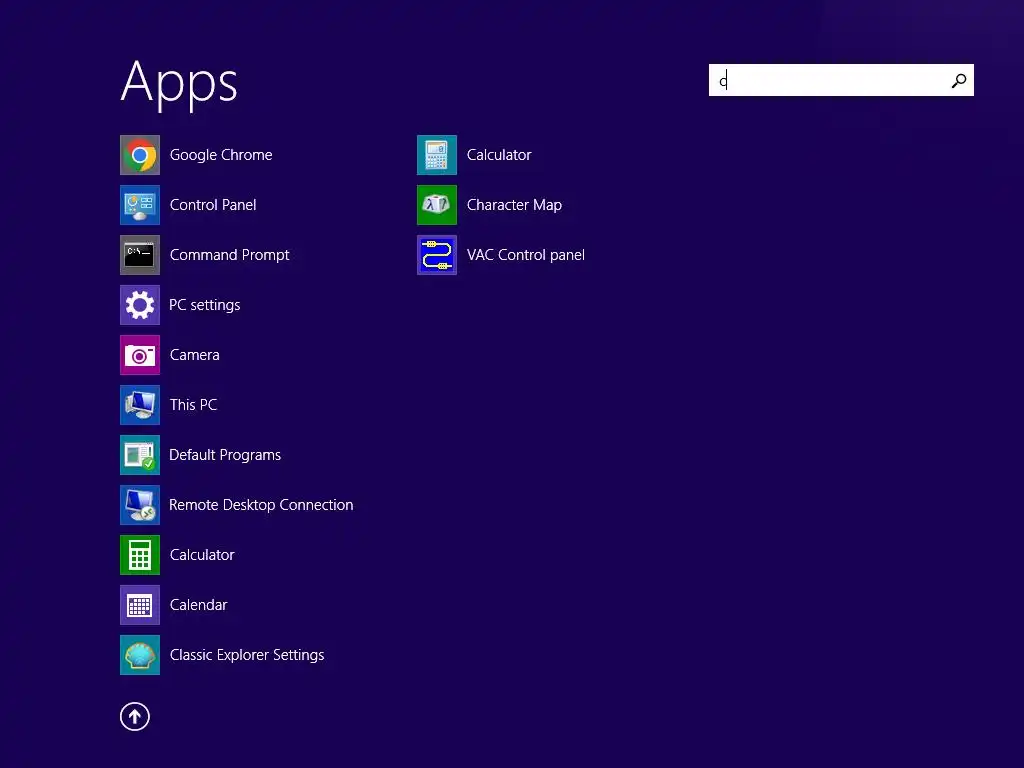
Task: Select the "Calendar" label
Action: [x=199, y=605]
